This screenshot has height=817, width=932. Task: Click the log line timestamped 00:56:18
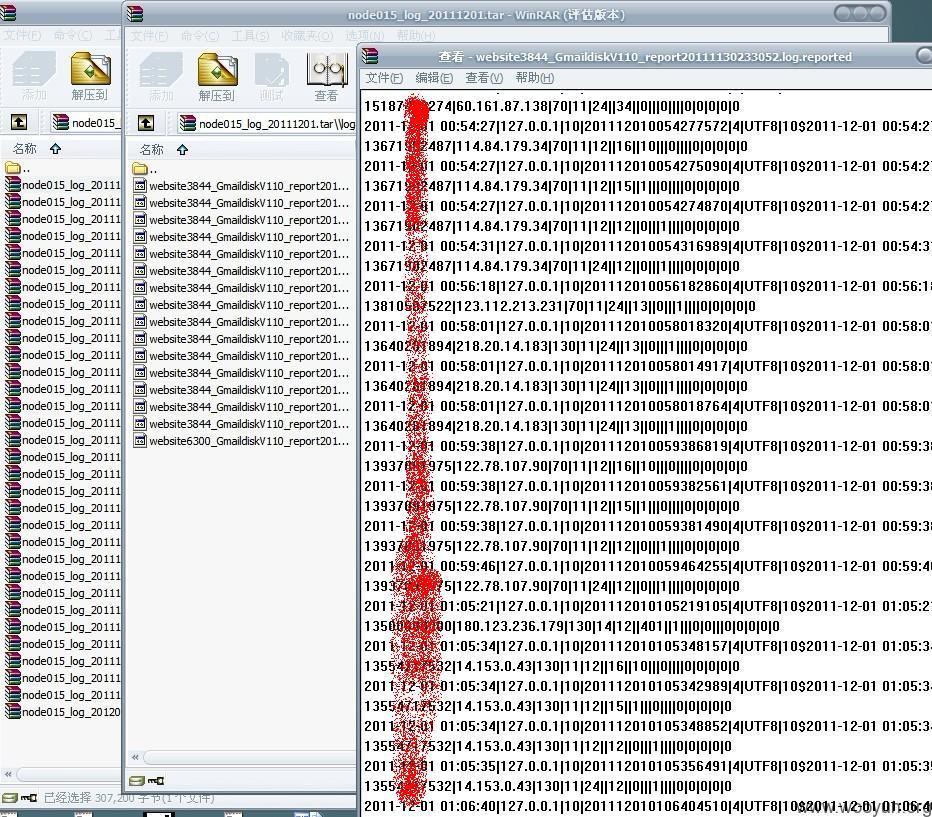pyautogui.click(x=648, y=286)
